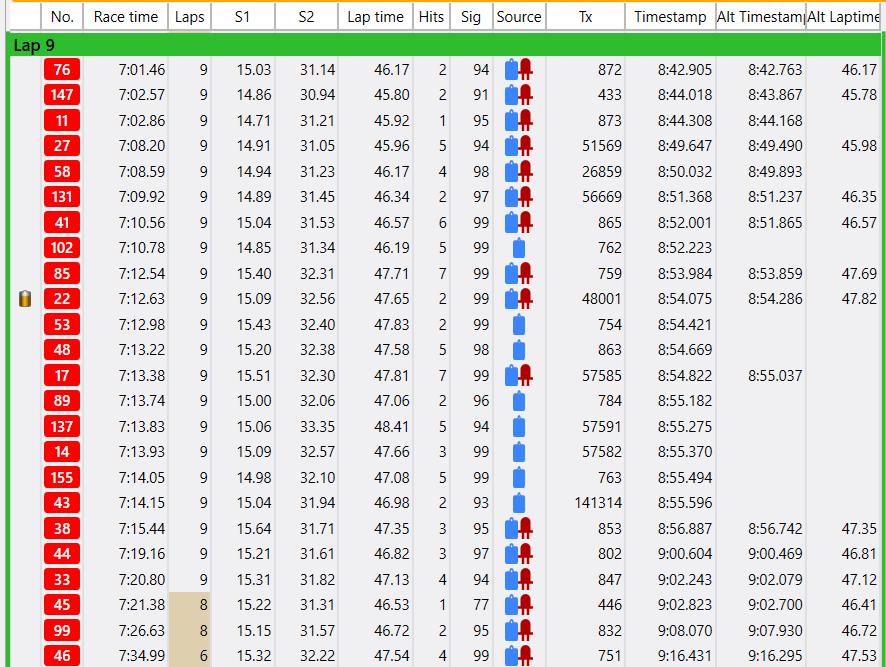Screen dimensions: 886x667
Task: Click signal value 77 for number 45
Action: tap(481, 605)
